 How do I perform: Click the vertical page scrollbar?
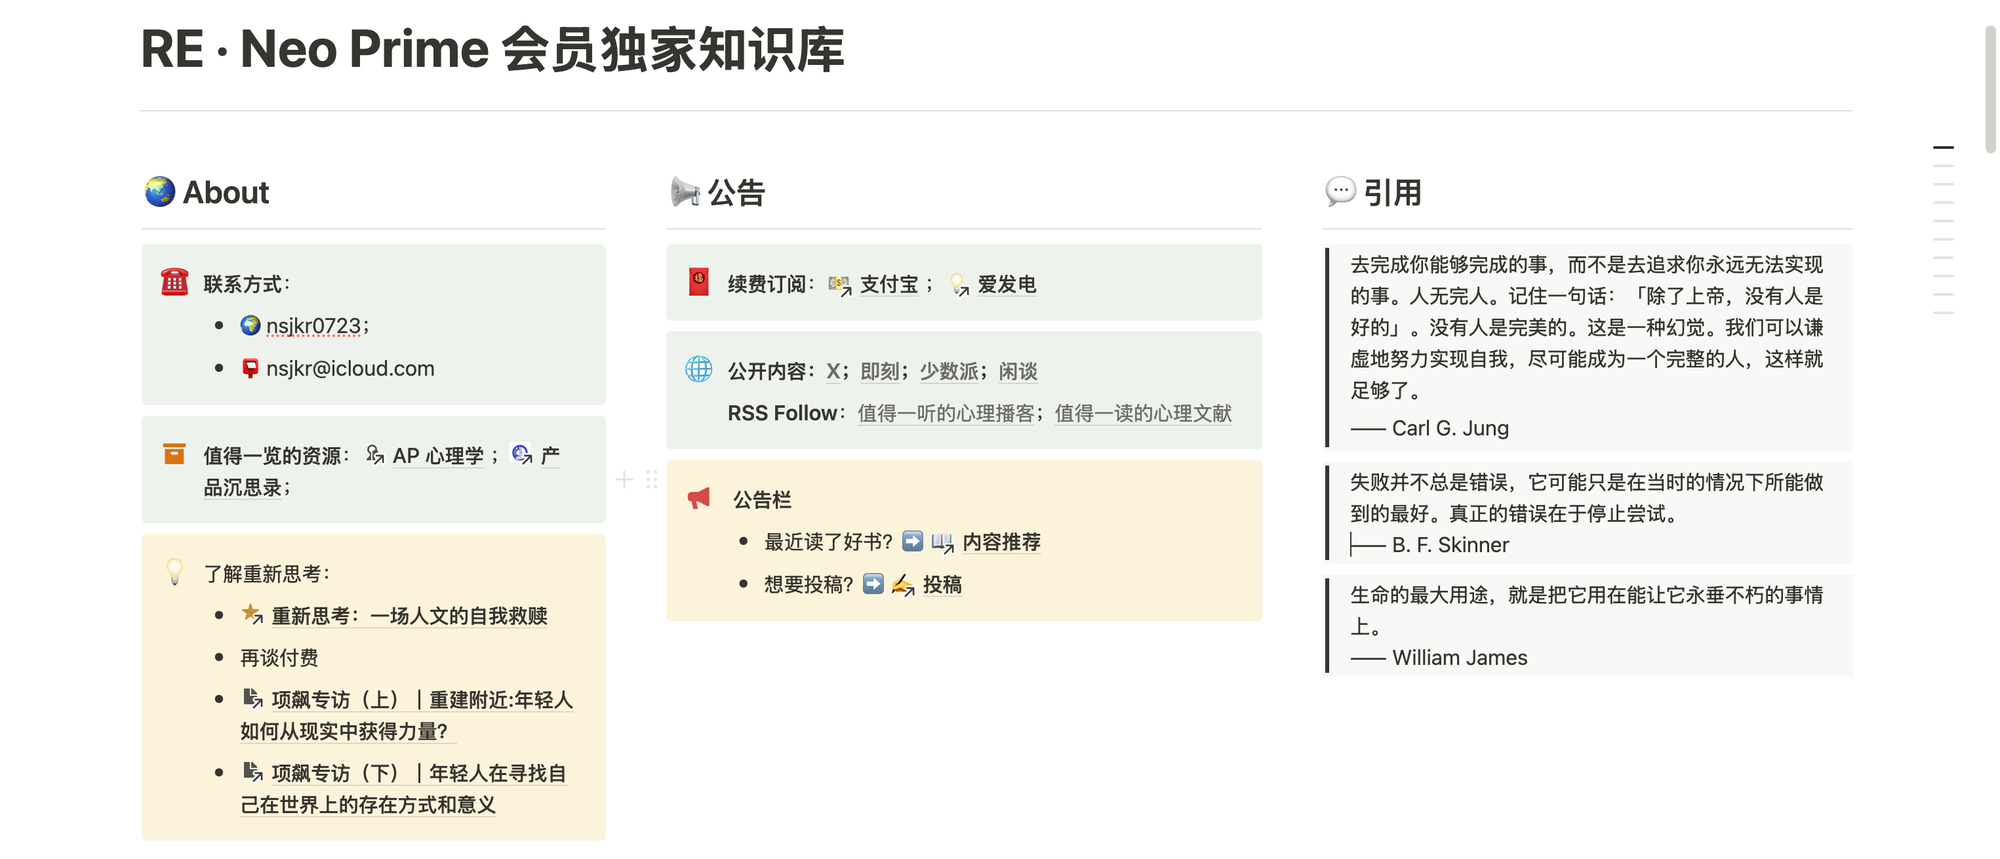point(1990,90)
